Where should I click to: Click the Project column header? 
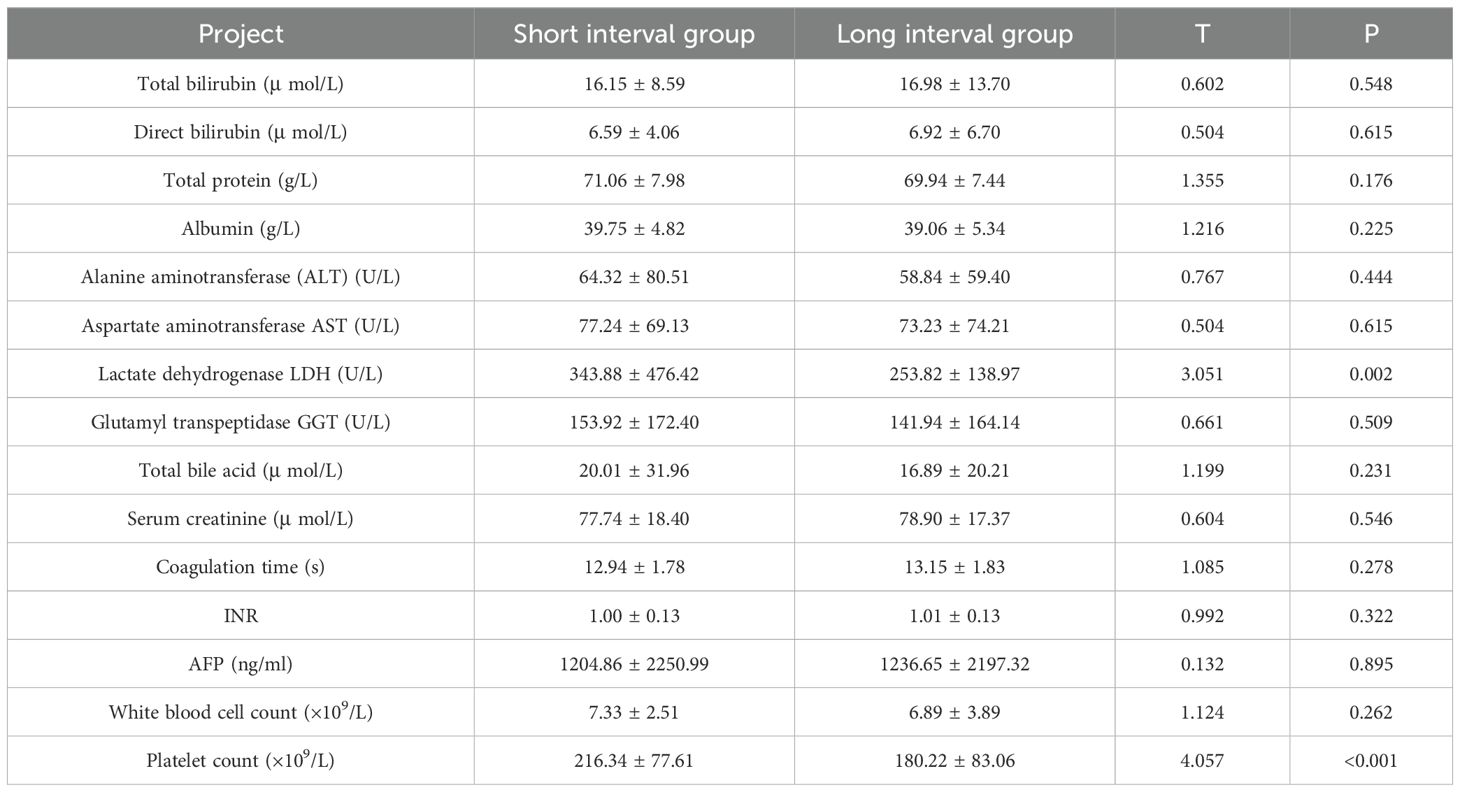pos(241,34)
